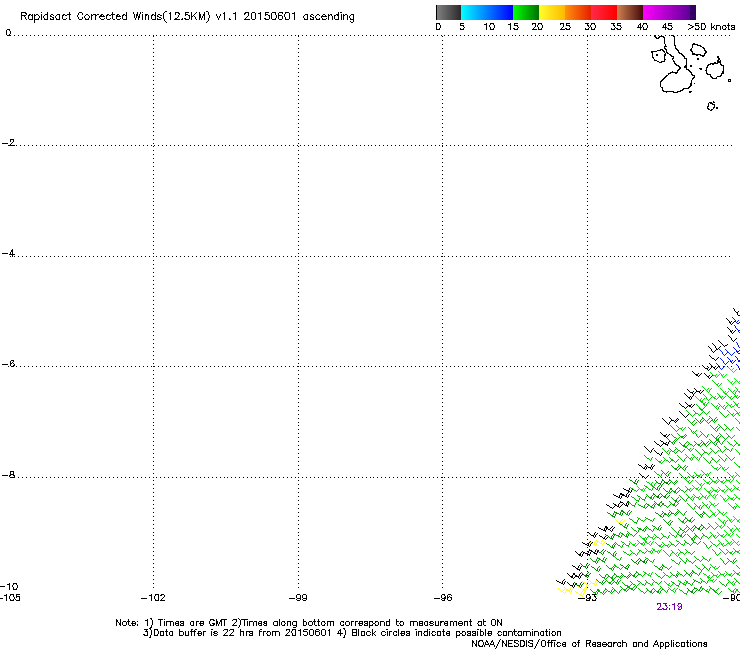This screenshot has width=740, height=650.
Task: Select the cyan-blue 5-15 knots color band
Action: 487,12
